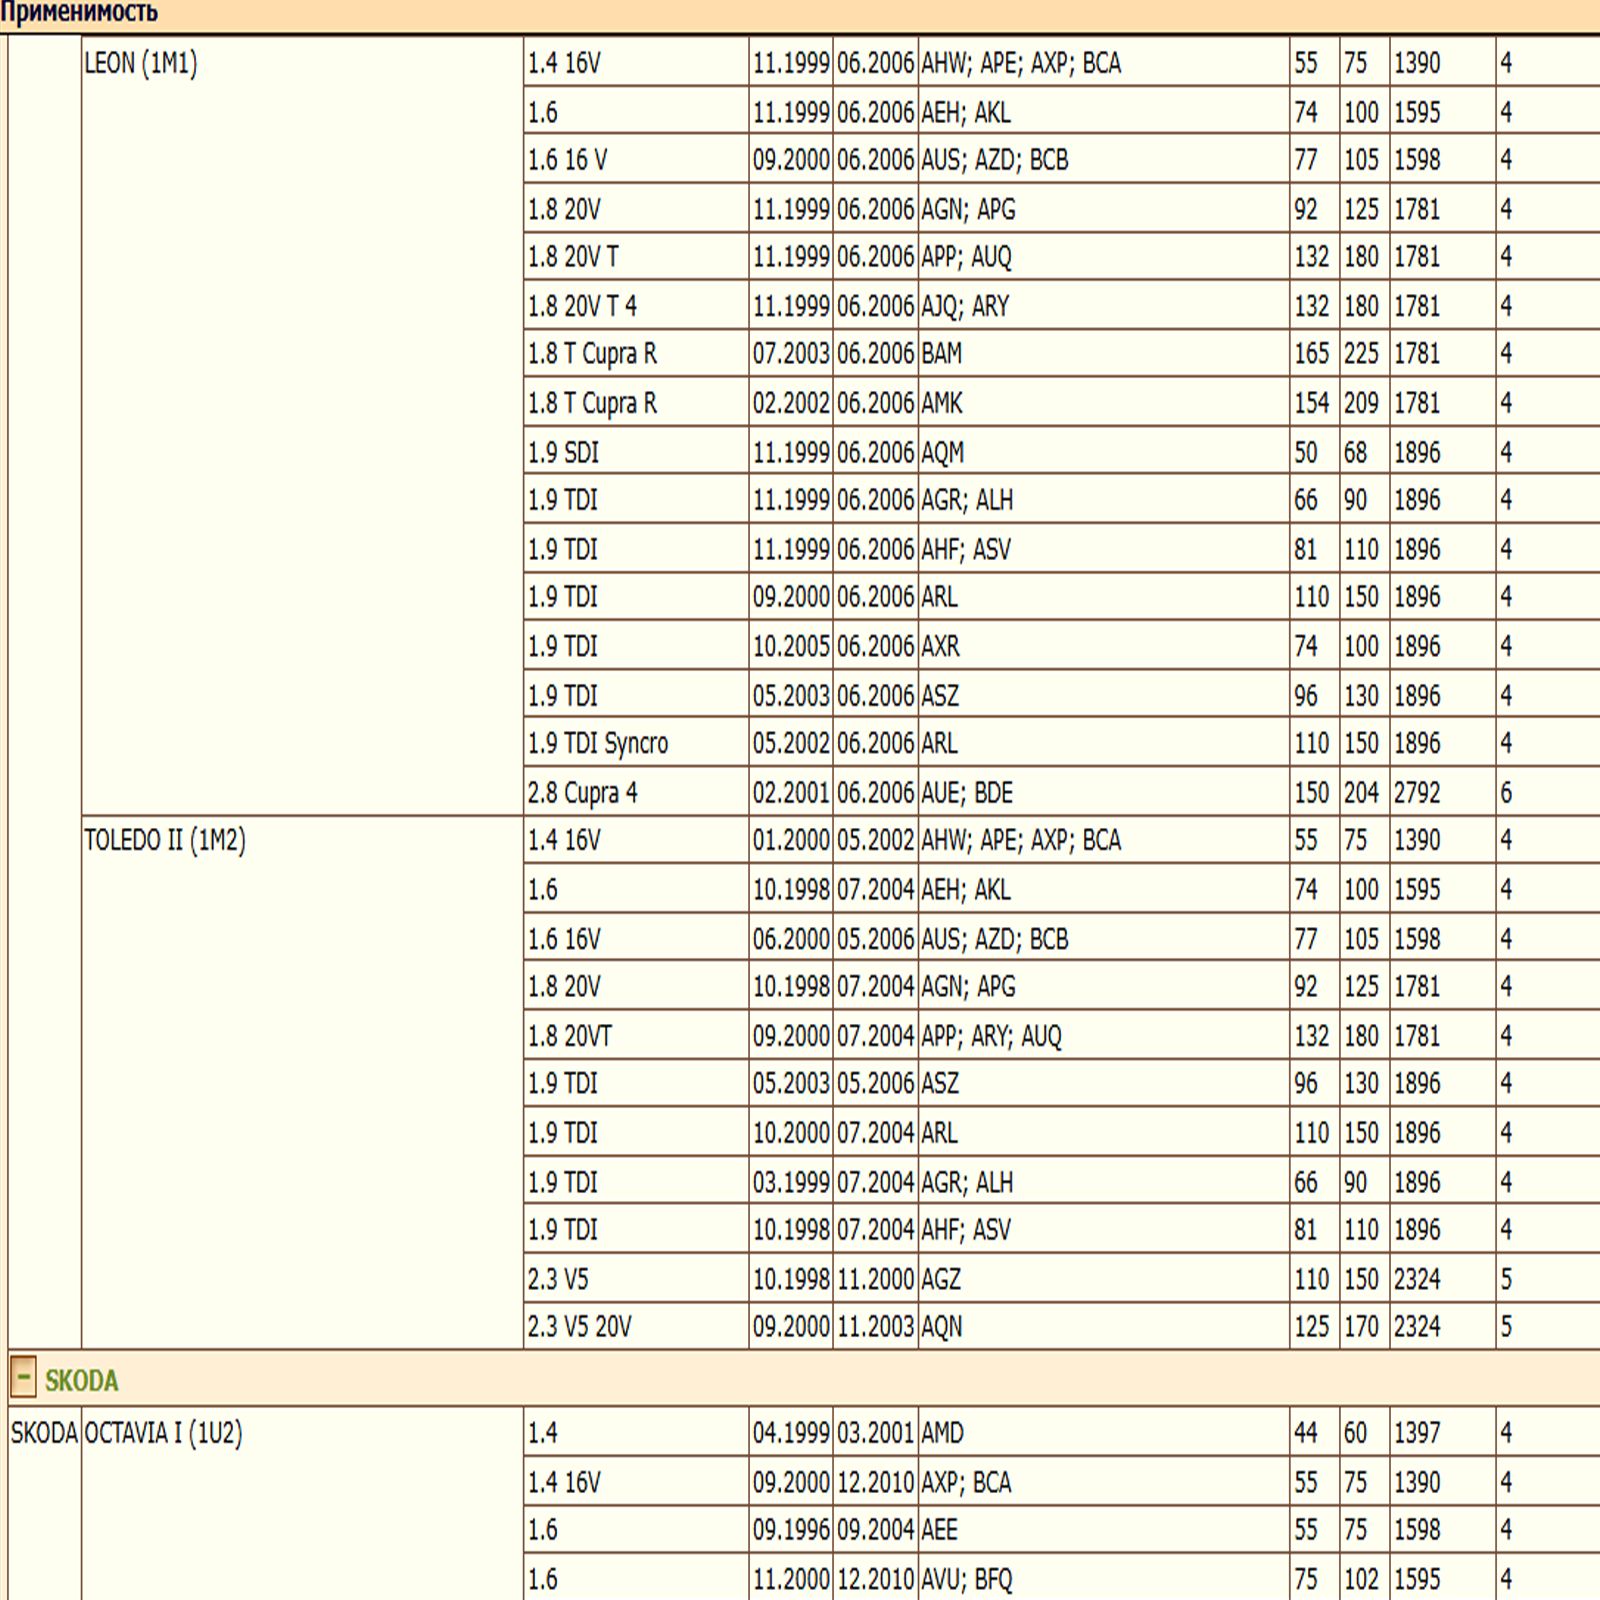1600x1600 pixels.
Task: Click start date '04.1999' in Octavia
Action: (x=791, y=1433)
